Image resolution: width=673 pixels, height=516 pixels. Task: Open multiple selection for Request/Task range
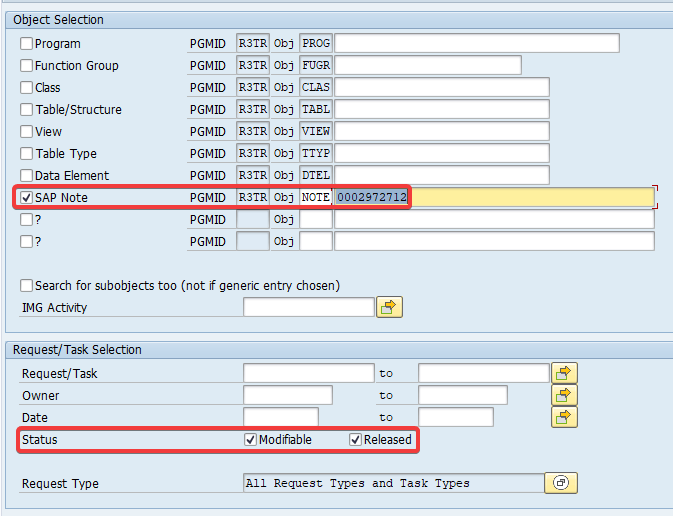[x=565, y=373]
